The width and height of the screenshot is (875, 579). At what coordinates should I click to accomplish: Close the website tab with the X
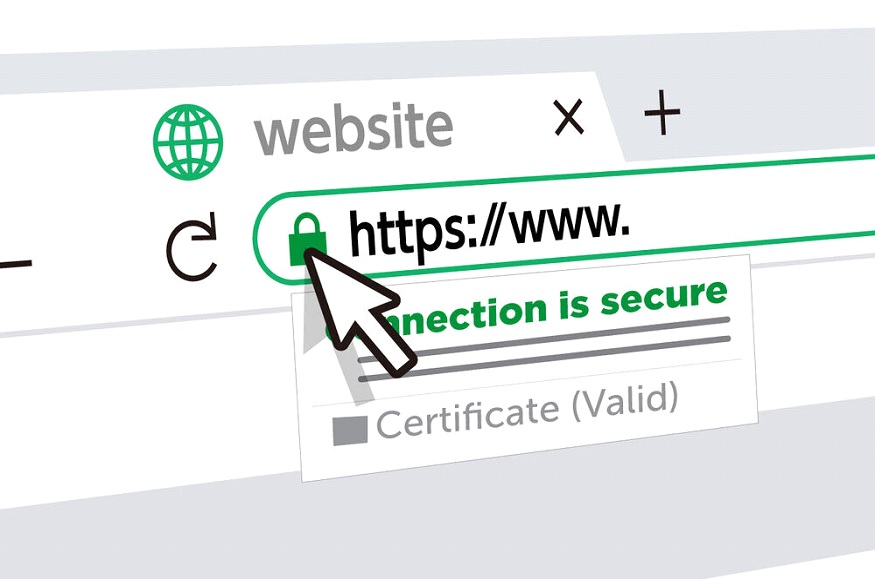pos(569,117)
